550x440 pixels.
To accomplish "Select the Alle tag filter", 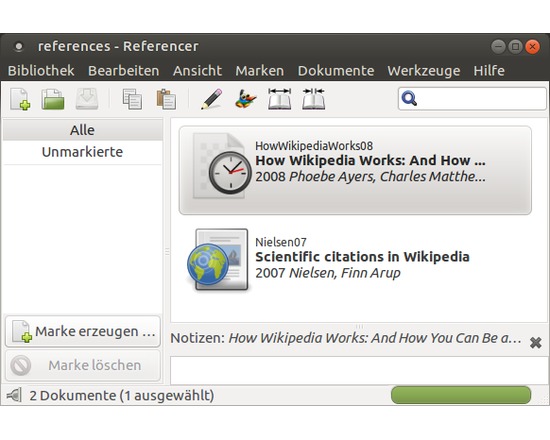I will click(x=83, y=130).
